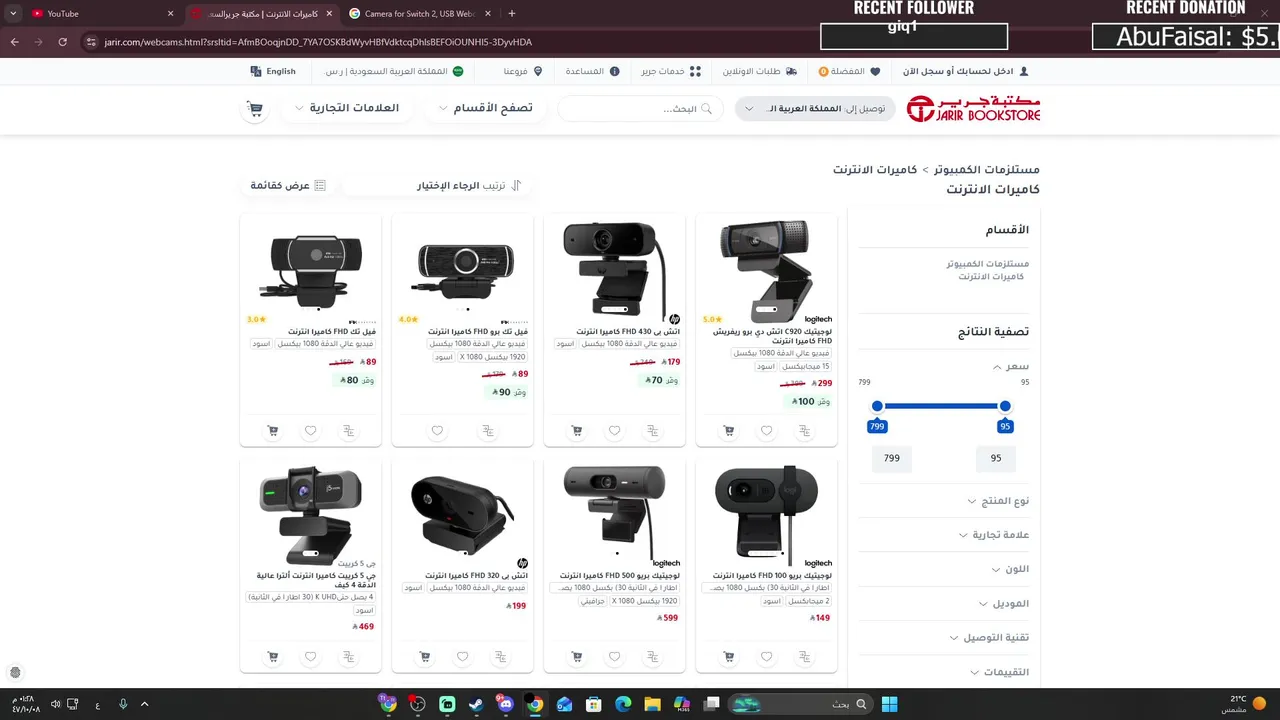This screenshot has width=1280, height=720.
Task: Open Steam from the taskbar
Action: (x=476, y=704)
